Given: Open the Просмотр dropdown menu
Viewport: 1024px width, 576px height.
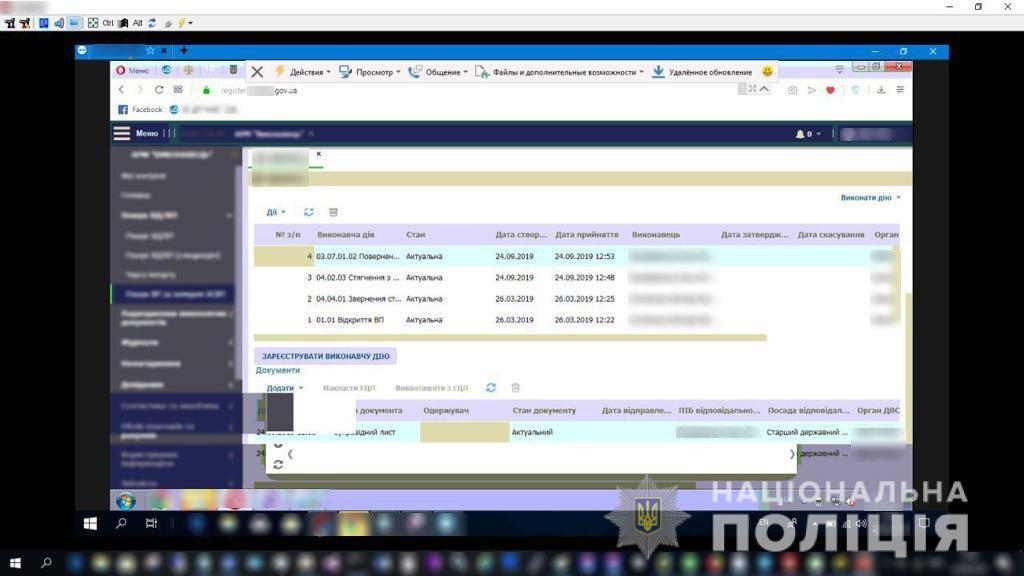Looking at the screenshot, I should [x=370, y=72].
